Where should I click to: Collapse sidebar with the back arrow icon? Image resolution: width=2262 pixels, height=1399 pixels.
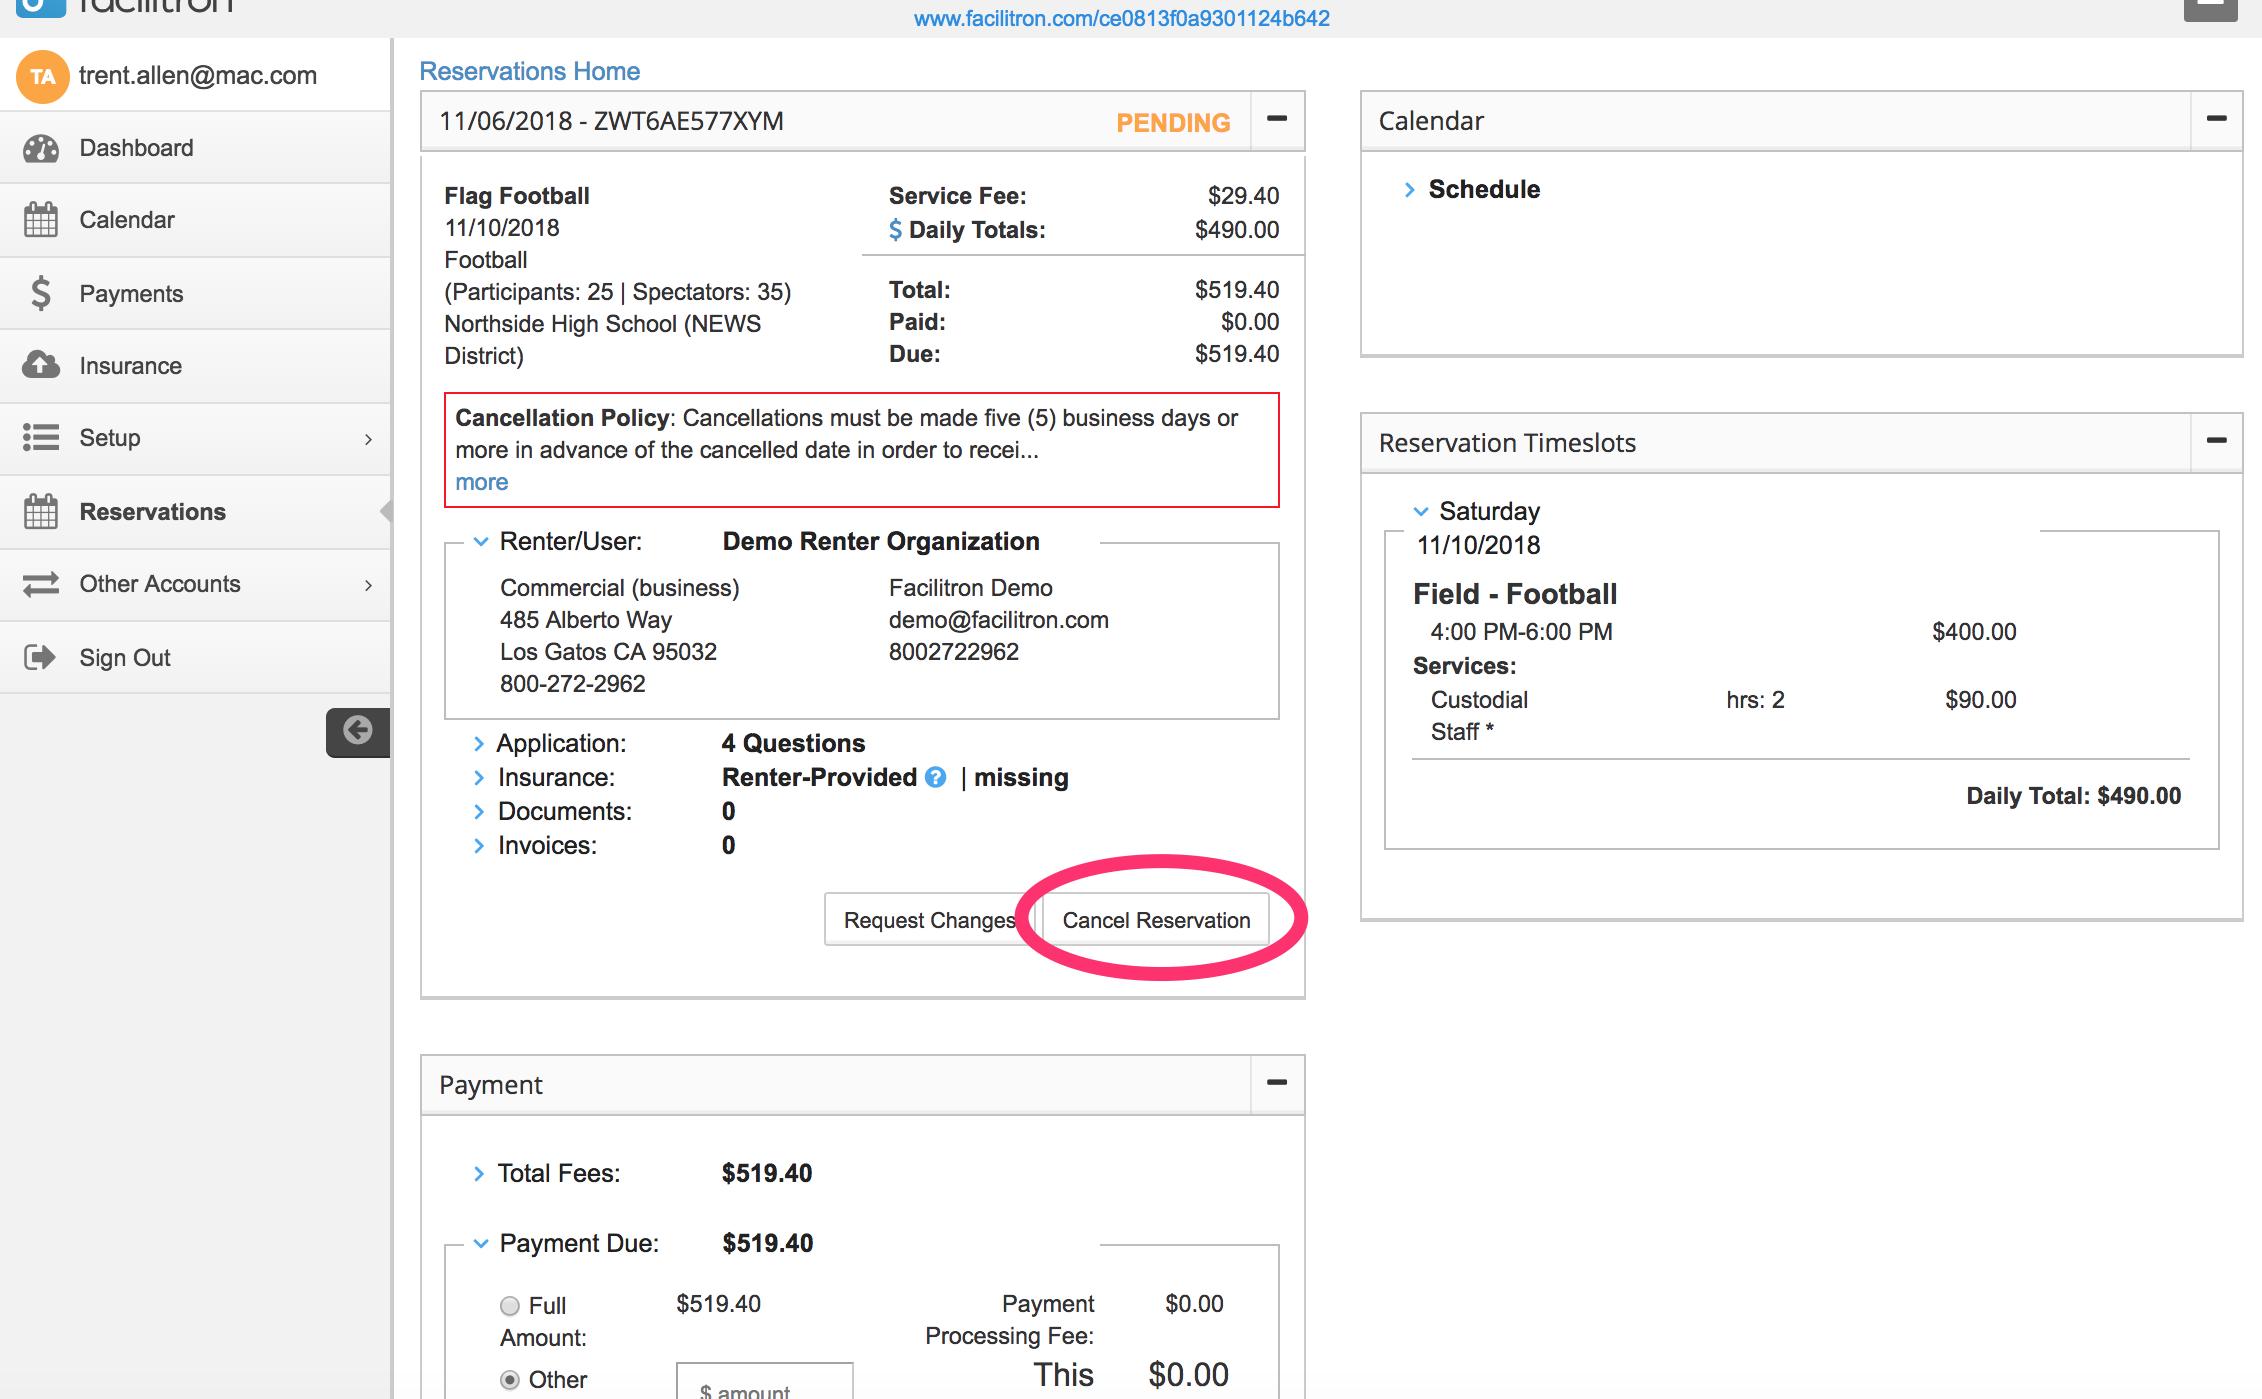point(357,731)
